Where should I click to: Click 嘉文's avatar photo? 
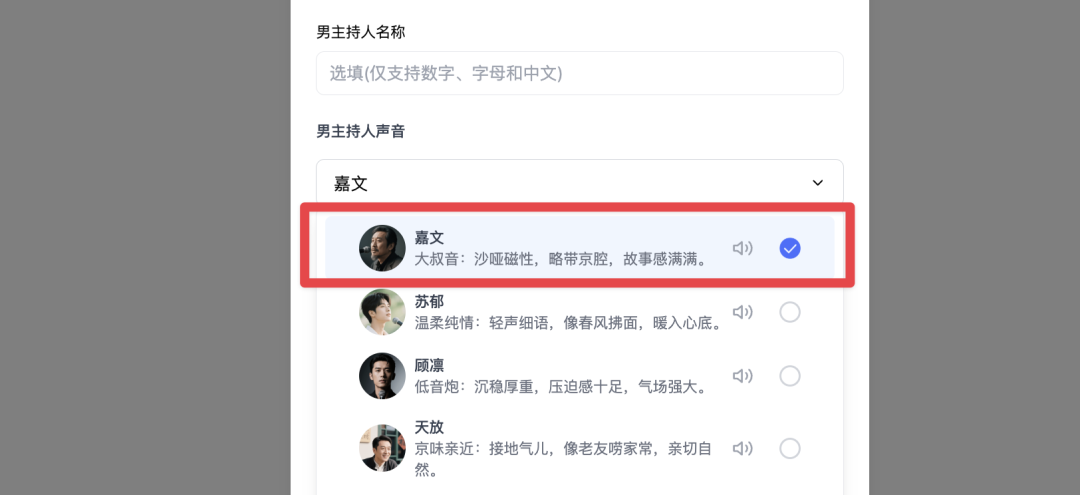(x=382, y=248)
